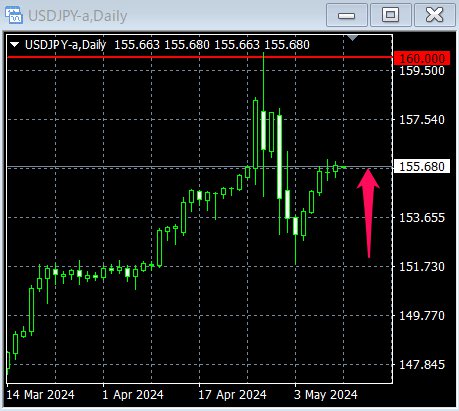459x411 pixels.
Task: Expand the chart dropdown triangle beside USDJPY-a,Daily
Action: [x=15, y=44]
